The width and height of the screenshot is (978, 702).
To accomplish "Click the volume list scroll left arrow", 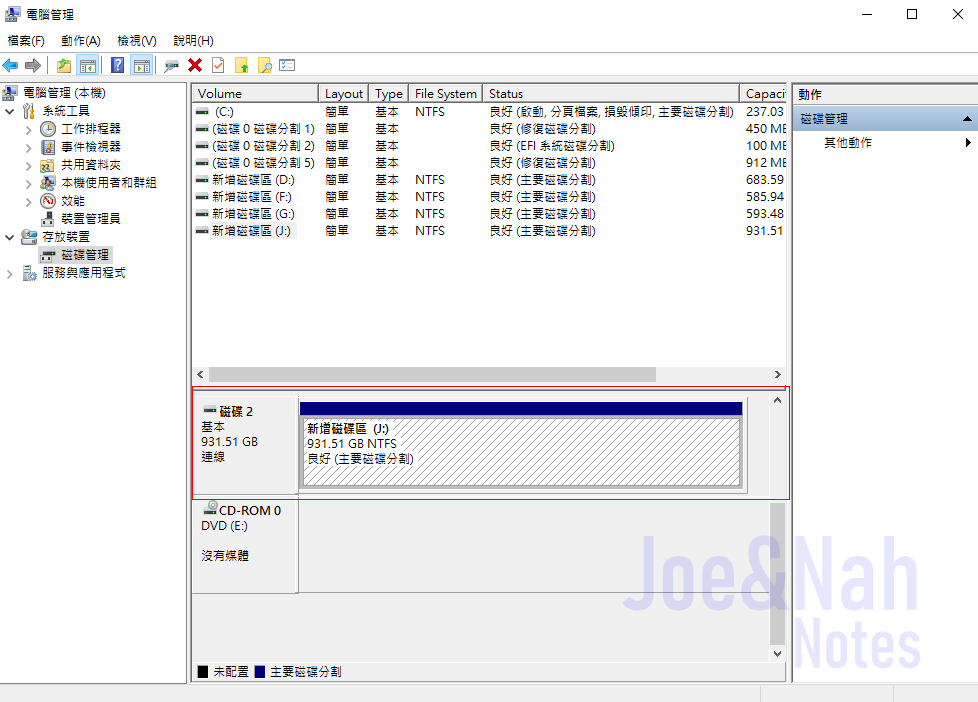I will 200,374.
